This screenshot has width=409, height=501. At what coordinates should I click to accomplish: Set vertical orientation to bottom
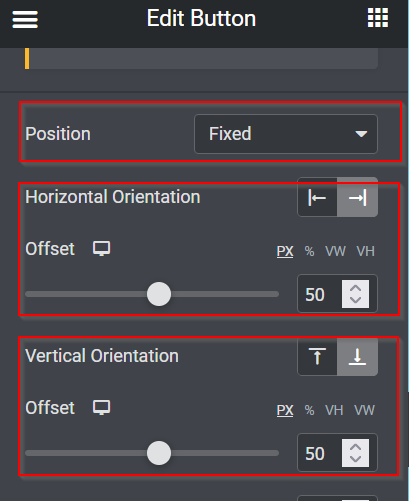357,356
